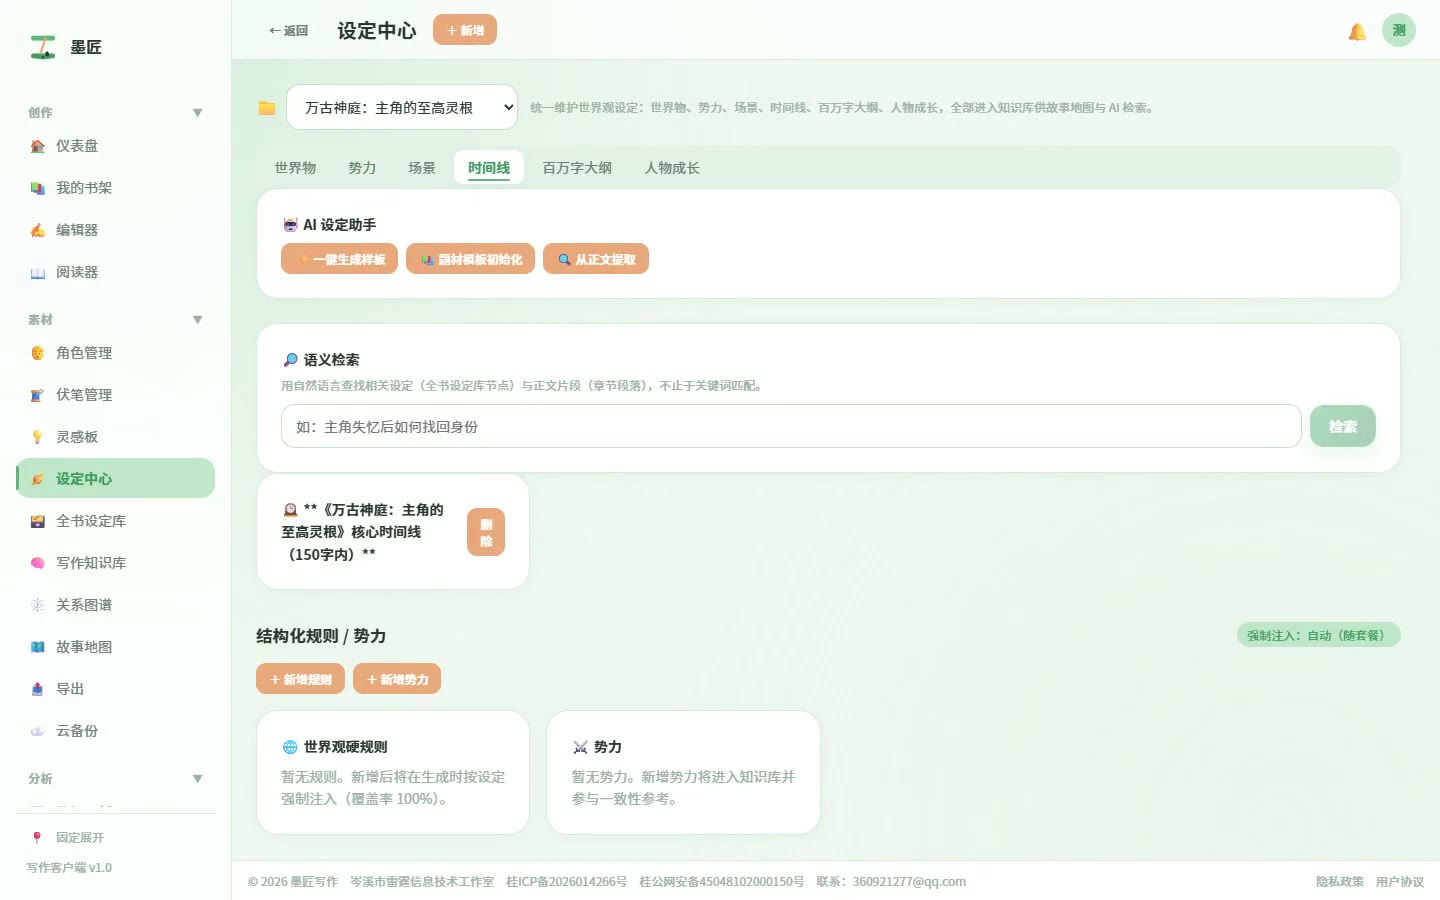Image resolution: width=1440 pixels, height=900 pixels.
Task: Open the user avatar 测
Action: [1399, 30]
